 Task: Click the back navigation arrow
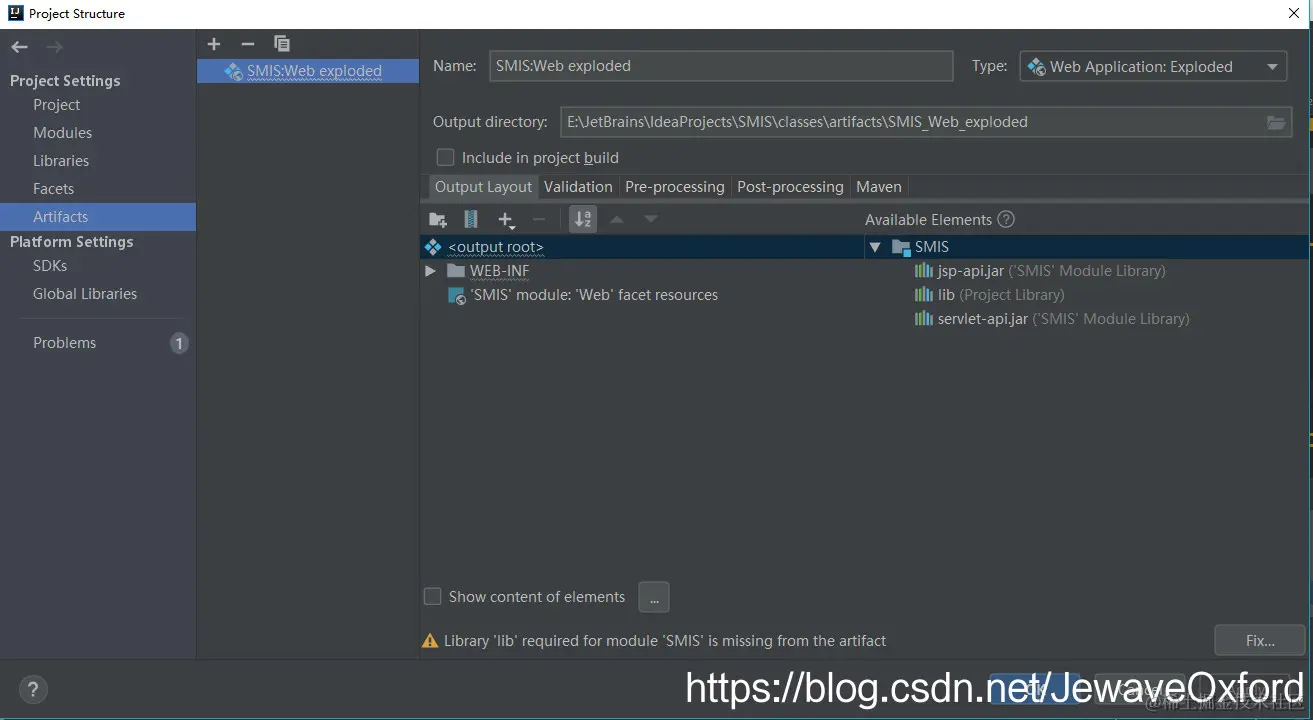(x=20, y=47)
